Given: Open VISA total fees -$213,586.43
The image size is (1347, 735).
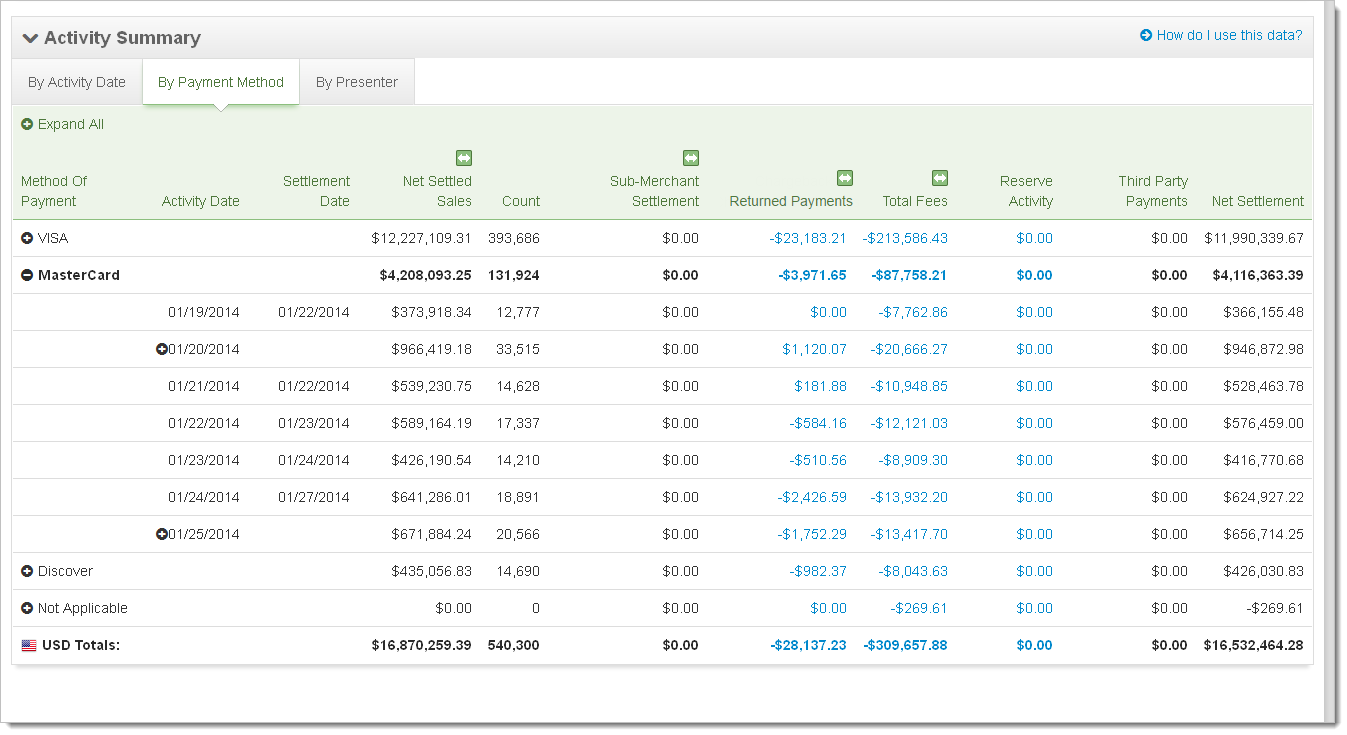Looking at the screenshot, I should tap(905, 239).
